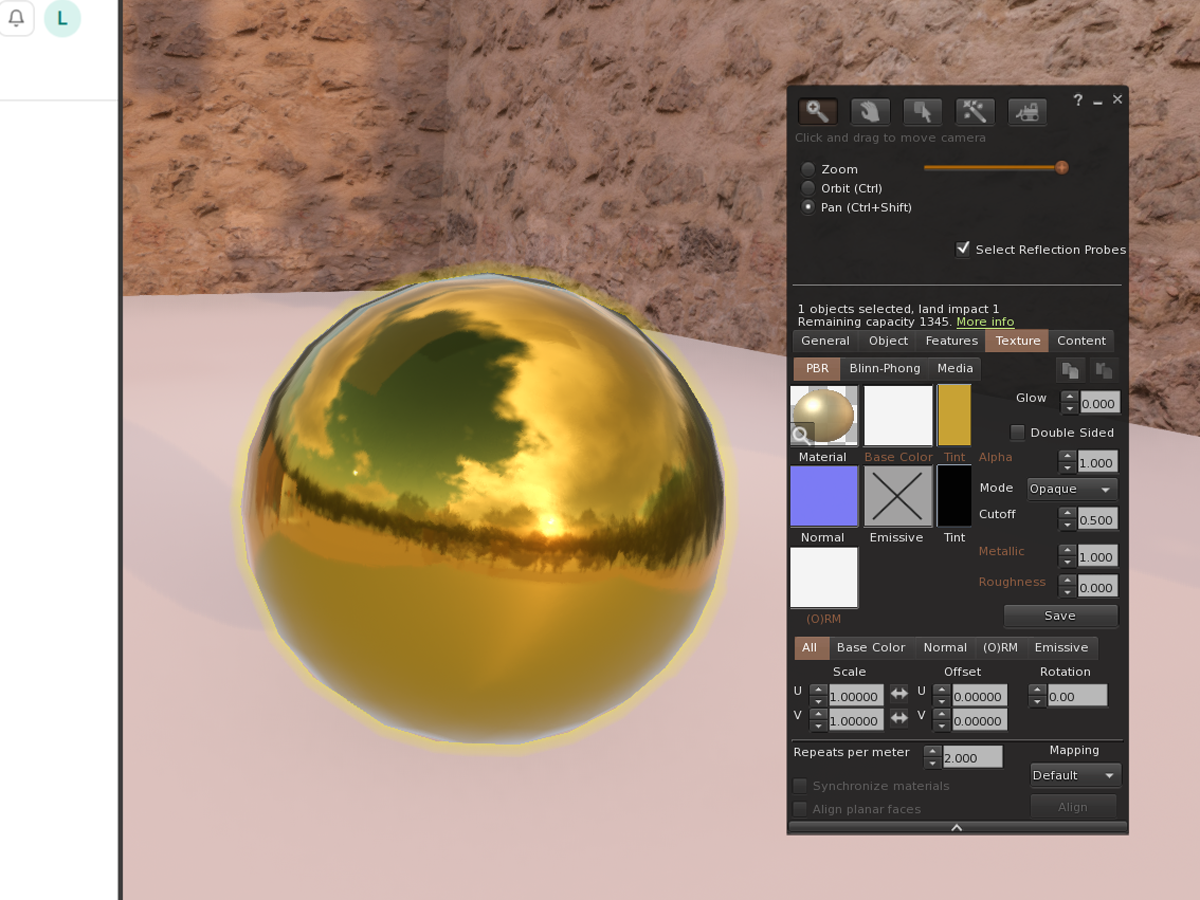This screenshot has height=900, width=1200.
Task: Open the Normal map texture picker
Action: click(824, 496)
